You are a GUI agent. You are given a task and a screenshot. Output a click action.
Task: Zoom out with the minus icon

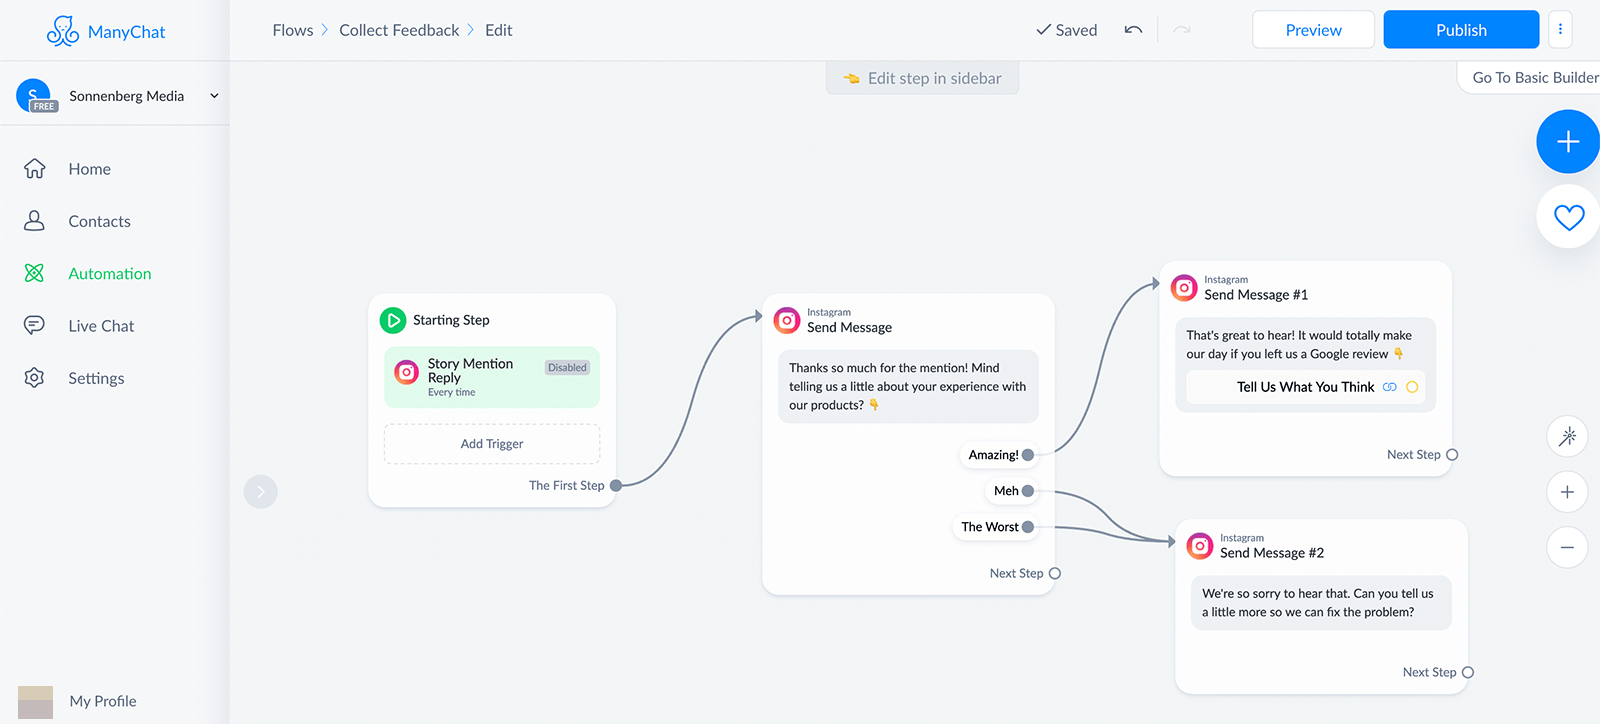[1567, 547]
